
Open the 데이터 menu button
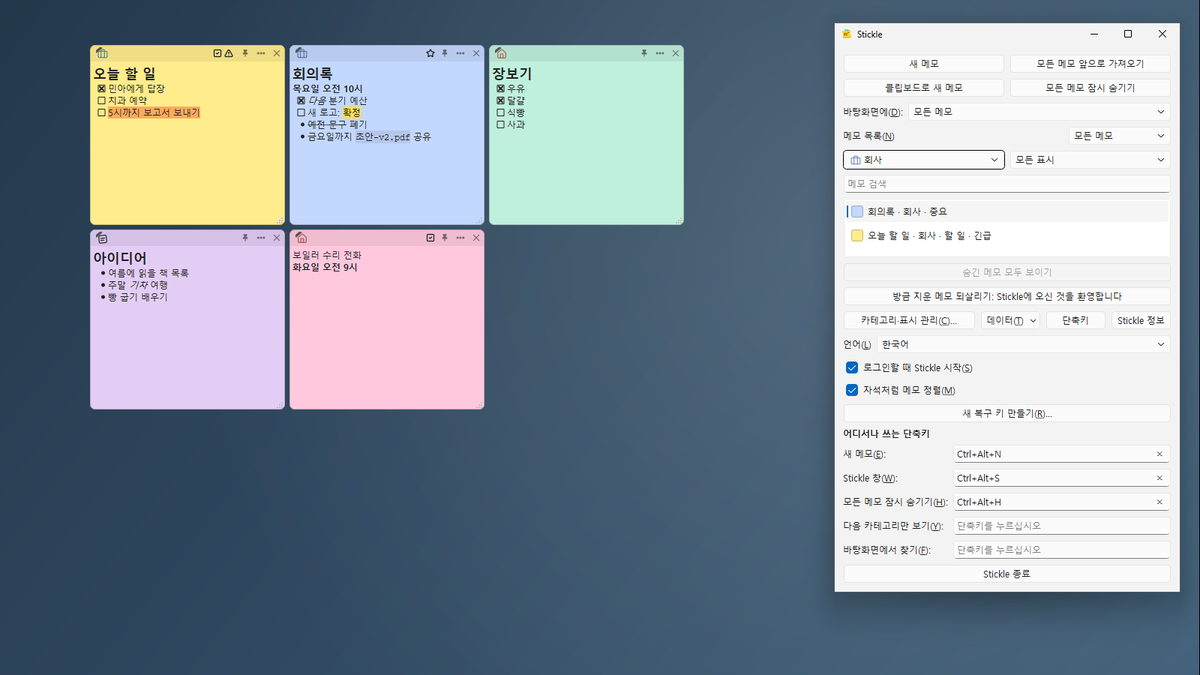pos(1010,321)
